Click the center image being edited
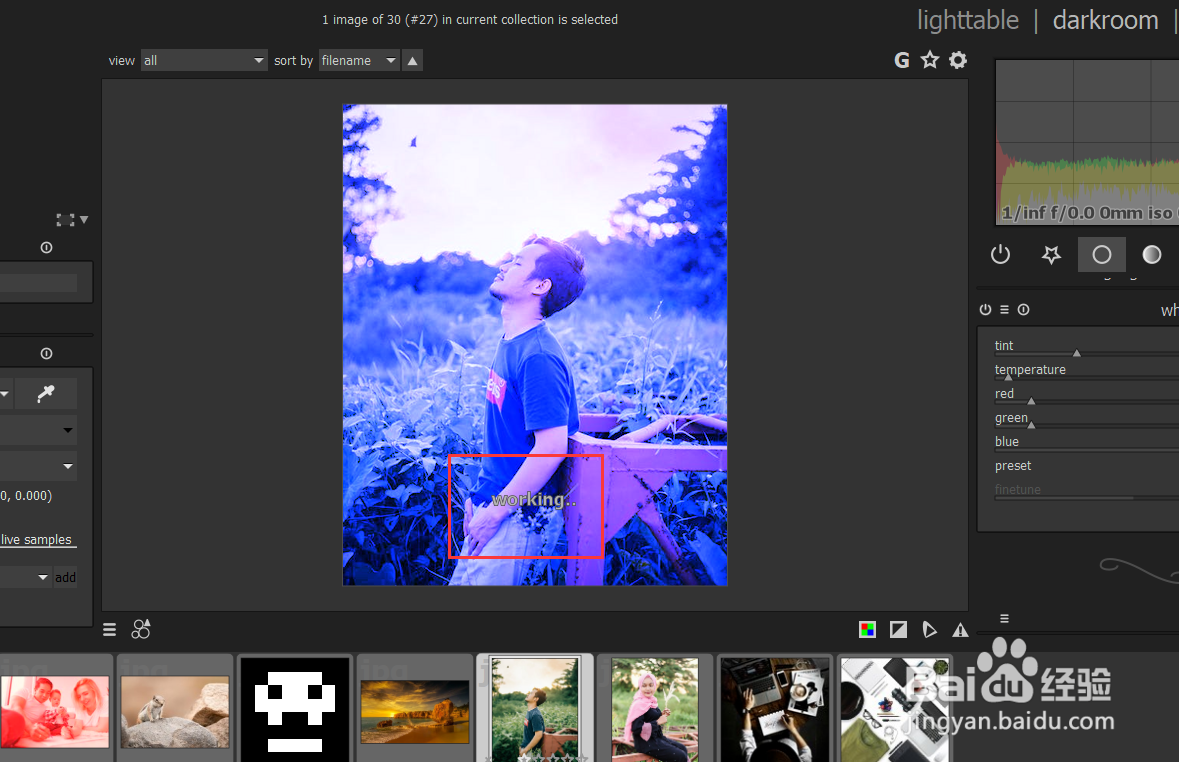The image size is (1179, 762). point(535,345)
